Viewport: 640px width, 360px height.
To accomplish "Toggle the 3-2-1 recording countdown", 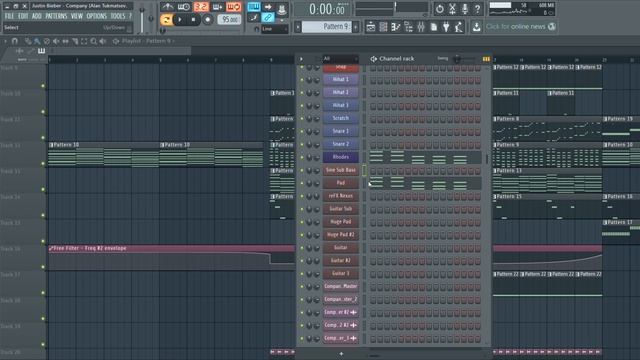I will click(x=200, y=7).
